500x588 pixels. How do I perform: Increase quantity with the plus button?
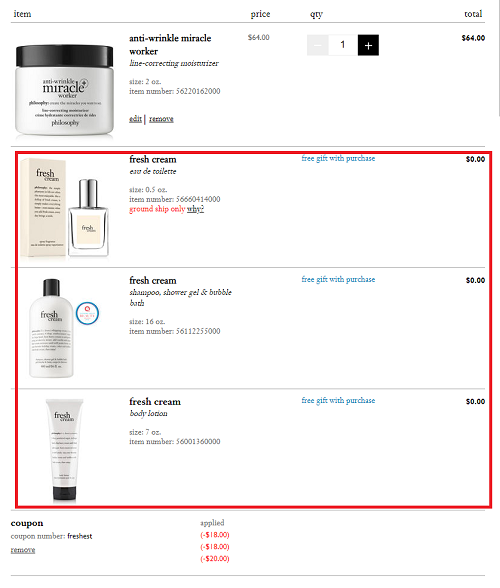(x=368, y=45)
